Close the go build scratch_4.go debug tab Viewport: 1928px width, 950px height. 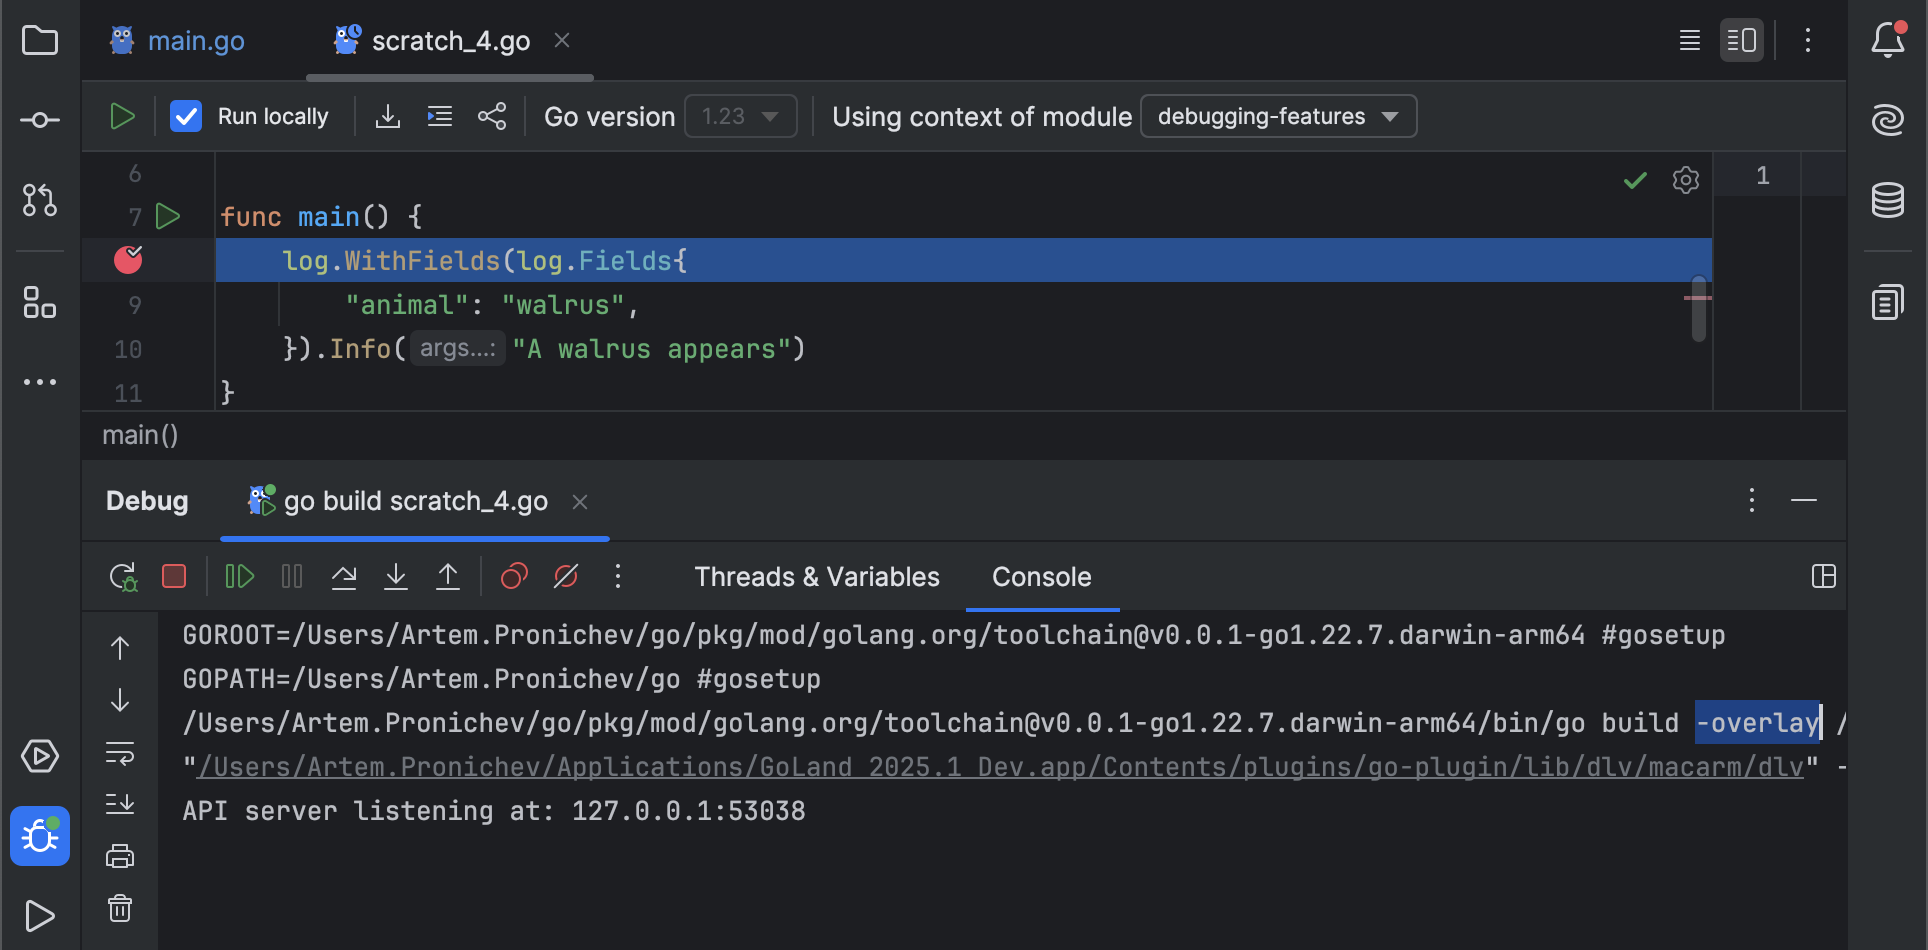580,502
